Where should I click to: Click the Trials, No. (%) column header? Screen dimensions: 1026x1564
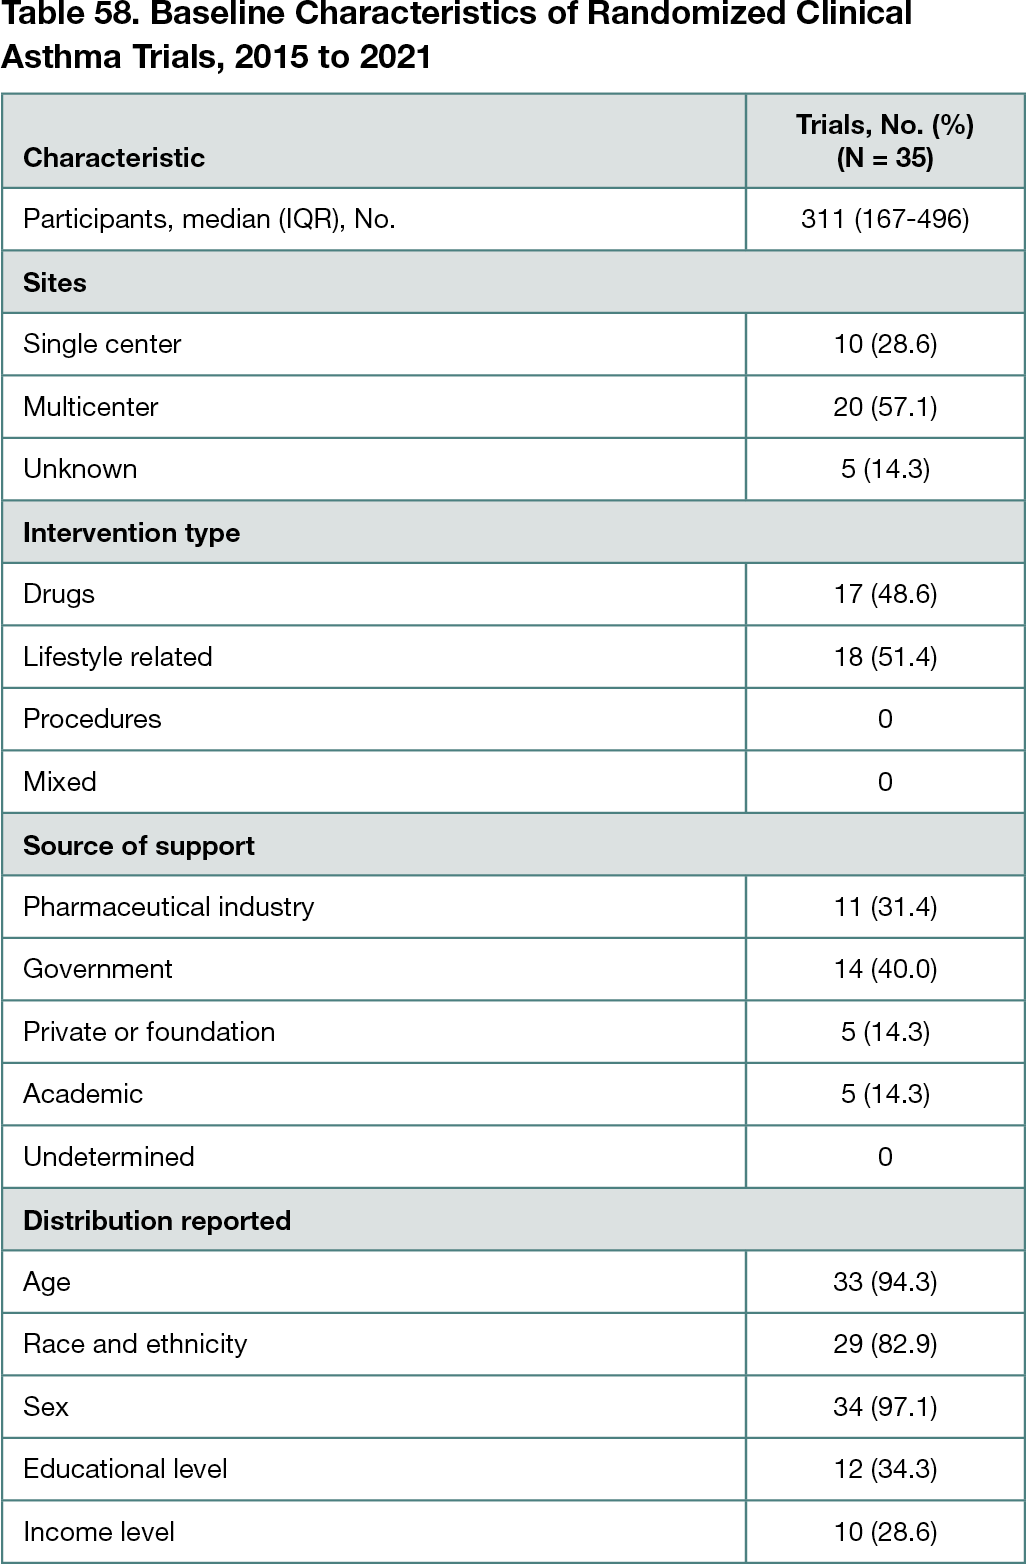pyautogui.click(x=885, y=141)
